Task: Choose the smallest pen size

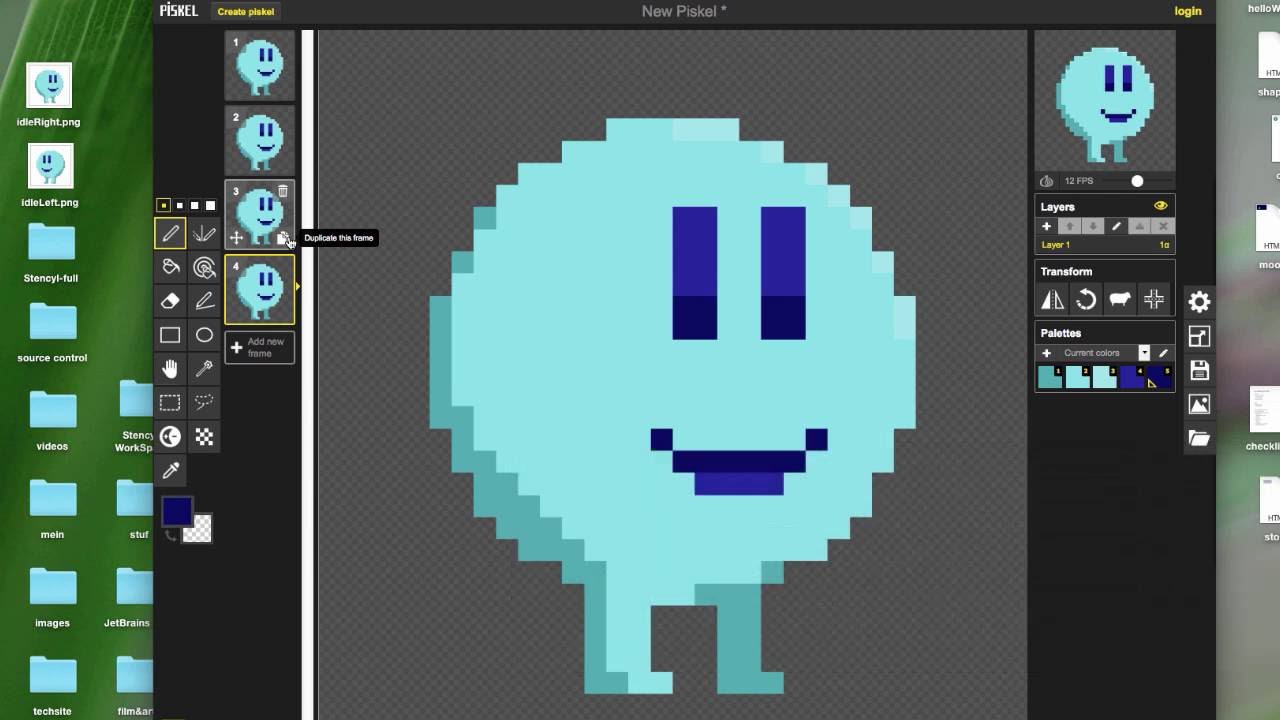Action: (x=163, y=205)
